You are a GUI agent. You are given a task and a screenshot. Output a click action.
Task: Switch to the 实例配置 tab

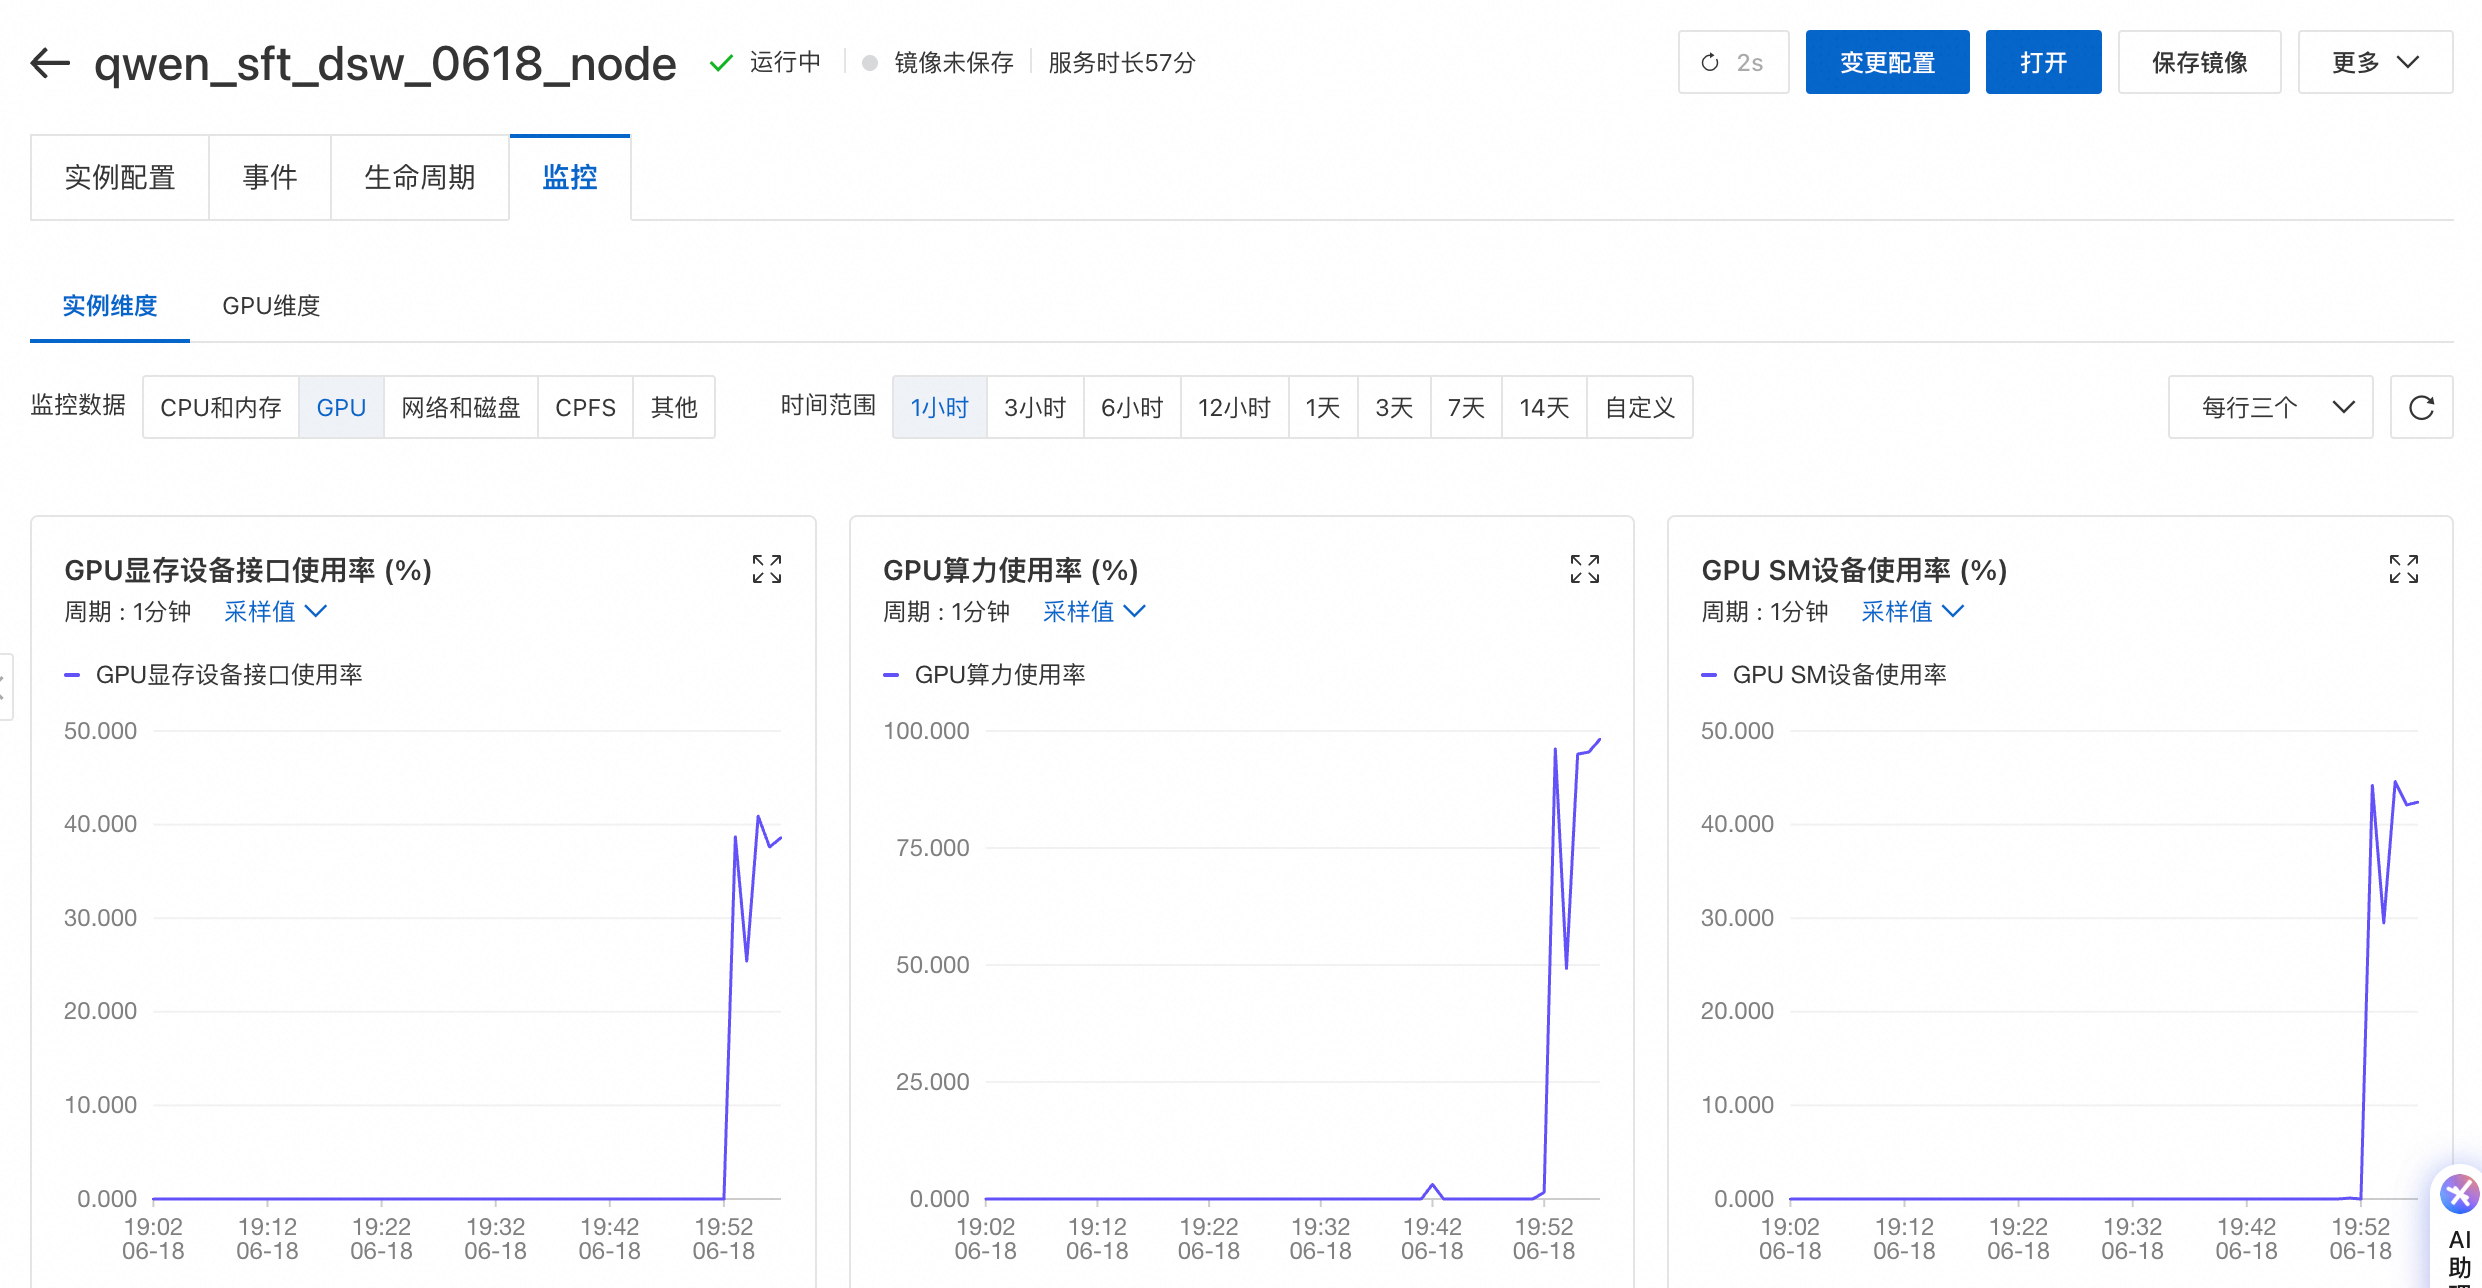click(120, 177)
